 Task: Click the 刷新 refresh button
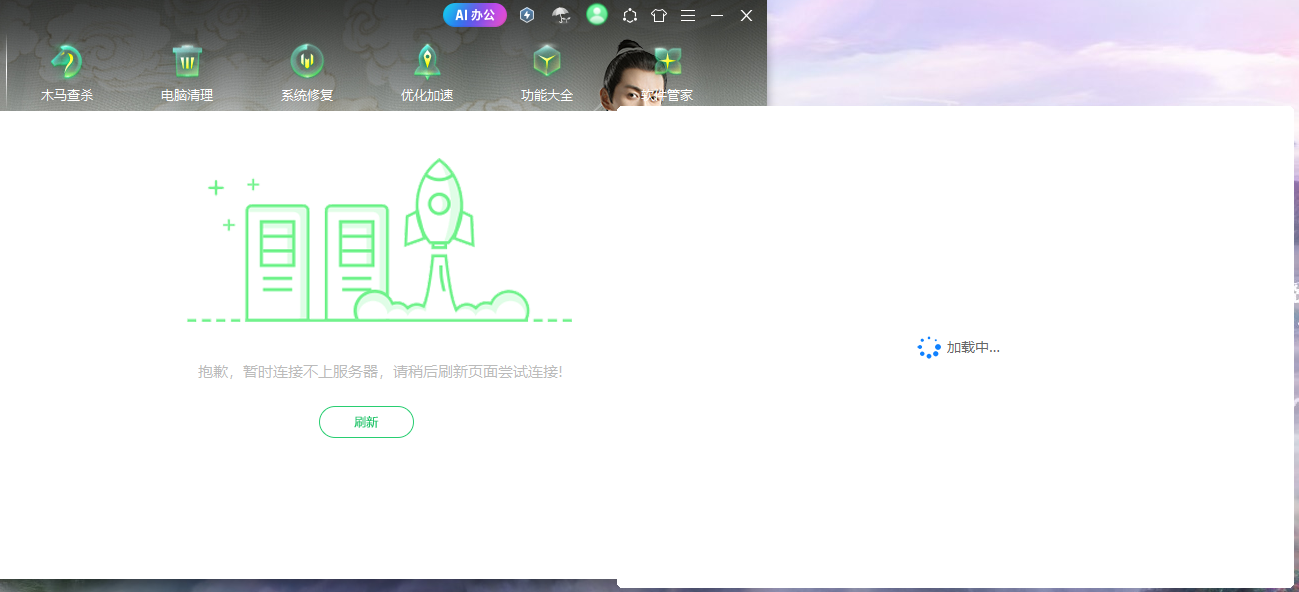pyautogui.click(x=366, y=422)
